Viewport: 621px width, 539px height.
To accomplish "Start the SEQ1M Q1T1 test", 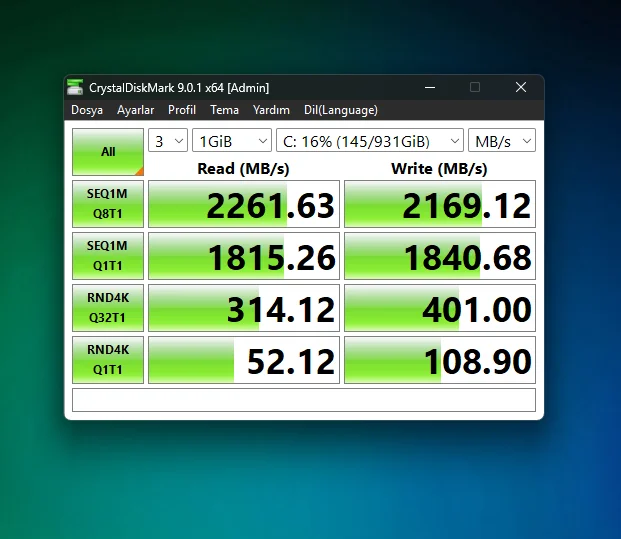I will tap(108, 256).
